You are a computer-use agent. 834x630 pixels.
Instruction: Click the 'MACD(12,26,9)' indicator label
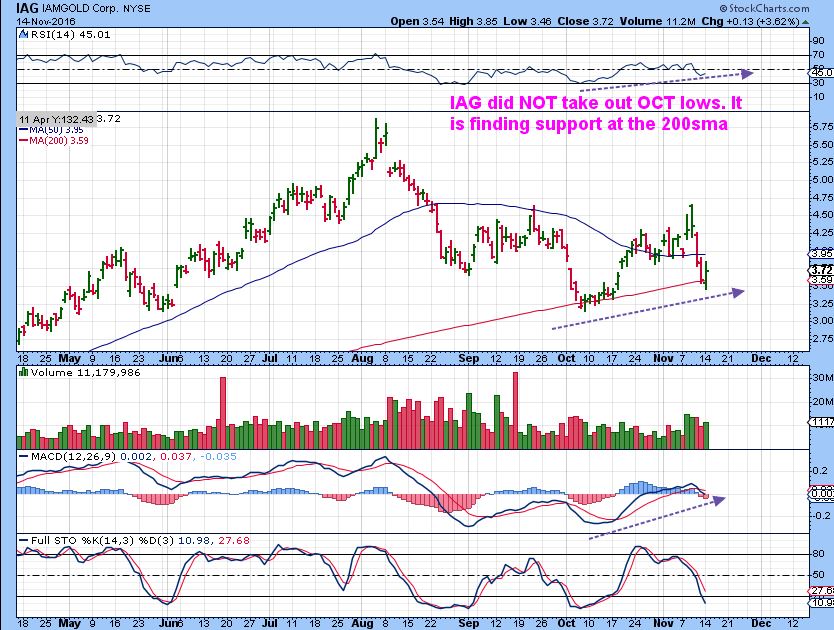74,457
